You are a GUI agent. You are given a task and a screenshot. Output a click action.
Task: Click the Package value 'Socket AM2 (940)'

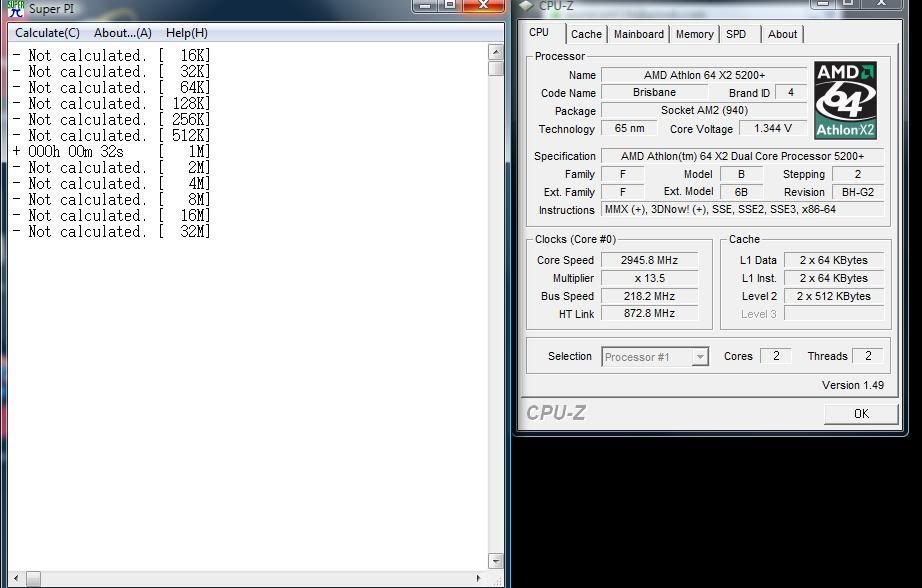pos(704,111)
